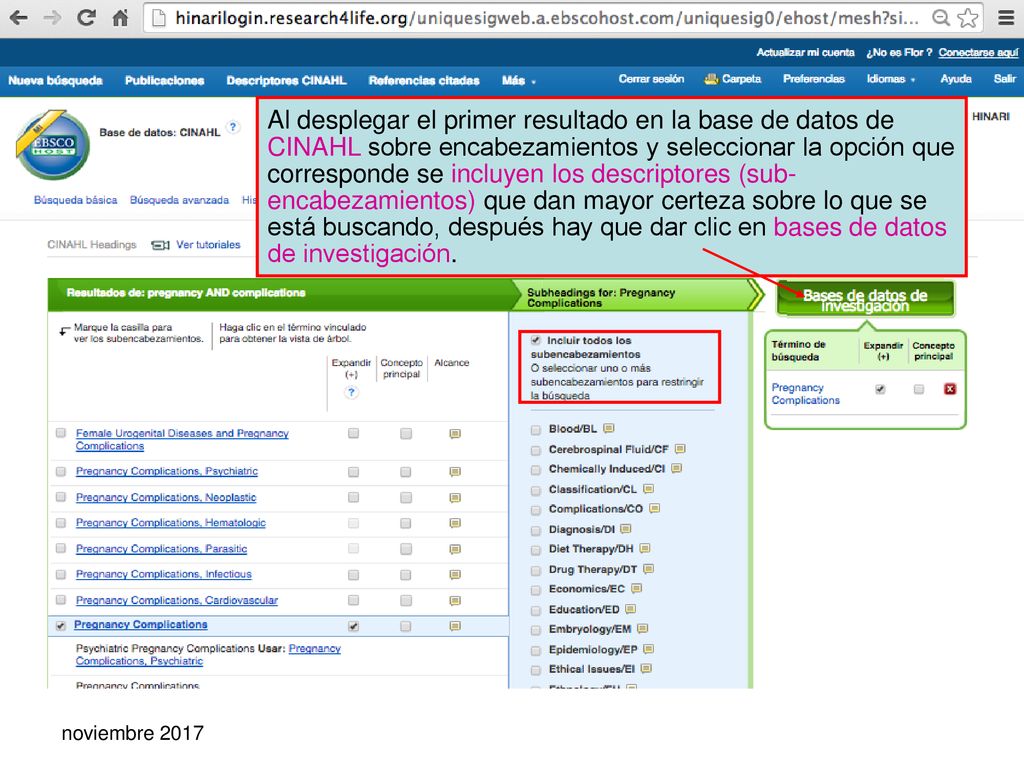Open the Carpeta folder
Image resolution: width=1024 pixels, height=768 pixels.
tap(733, 79)
